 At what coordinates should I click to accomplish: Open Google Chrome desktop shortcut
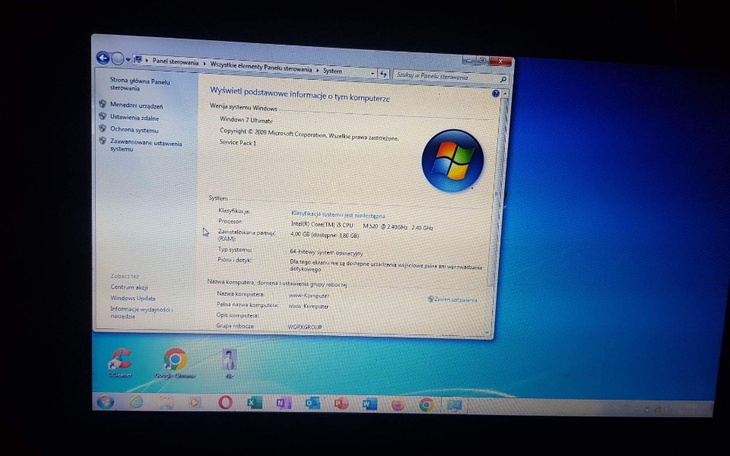[175, 362]
